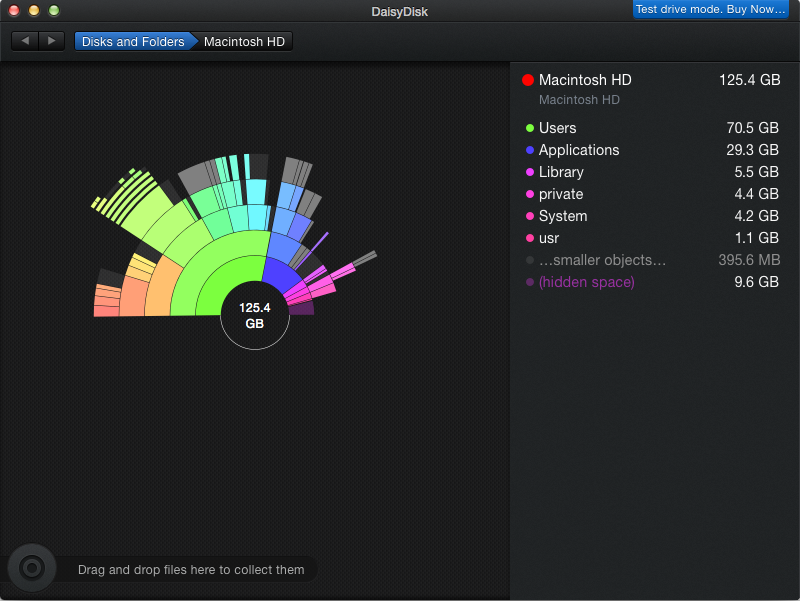800x601 pixels.
Task: Click the pink dot beside private
Action: [x=530, y=194]
